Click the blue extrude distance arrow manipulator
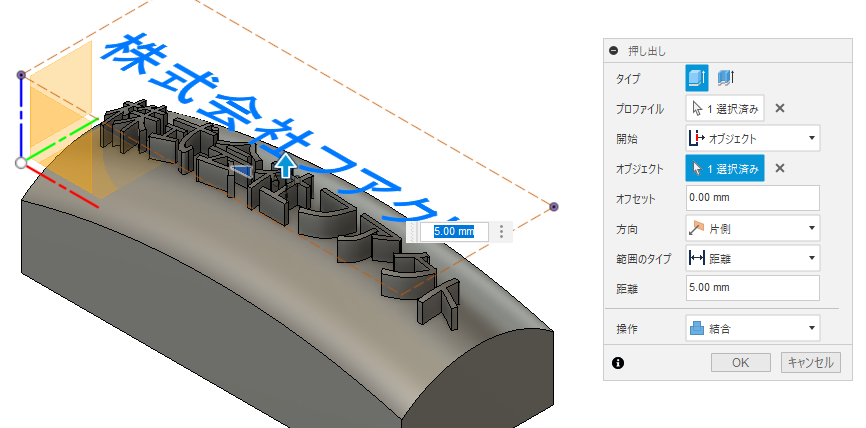The image size is (866, 428). 286,166
